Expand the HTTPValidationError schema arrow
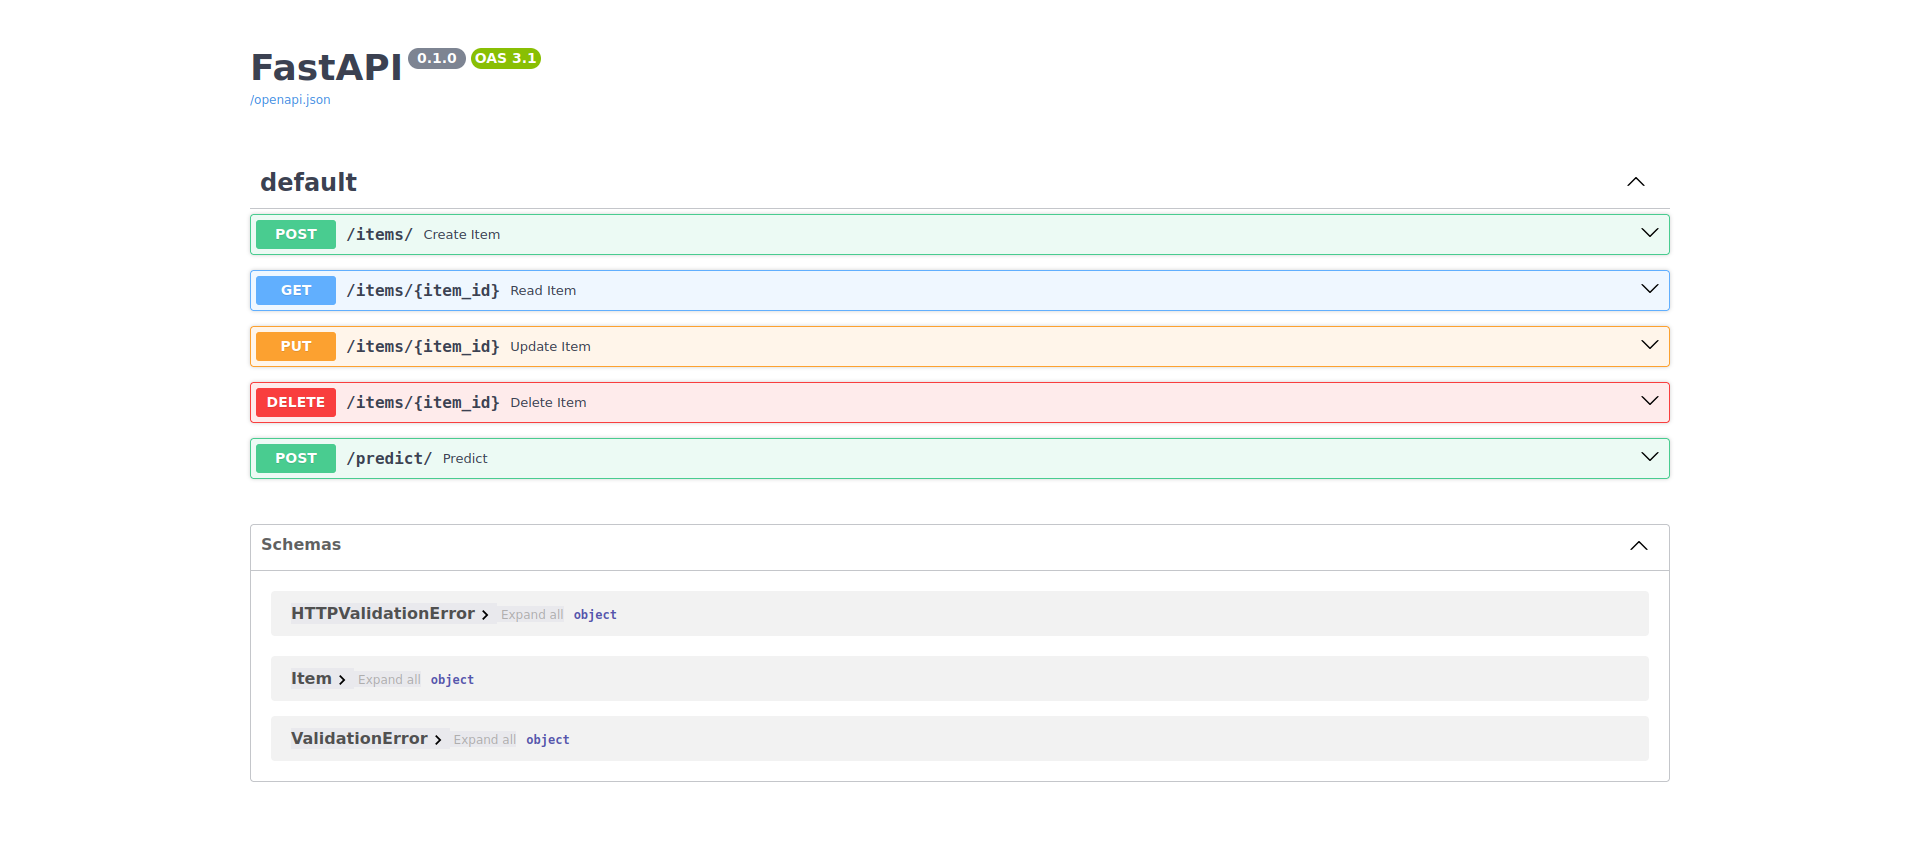1914x851 pixels. click(485, 615)
